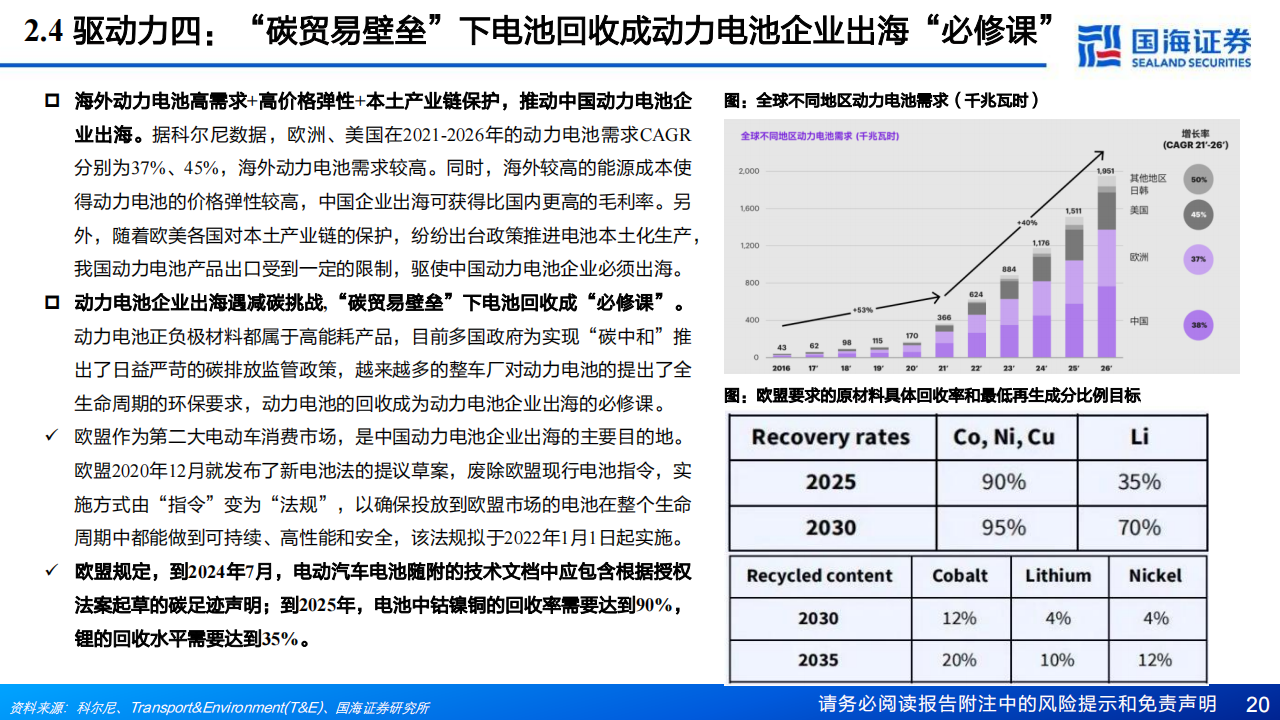Click page number 20
The width and height of the screenshot is (1280, 720).
(1257, 703)
